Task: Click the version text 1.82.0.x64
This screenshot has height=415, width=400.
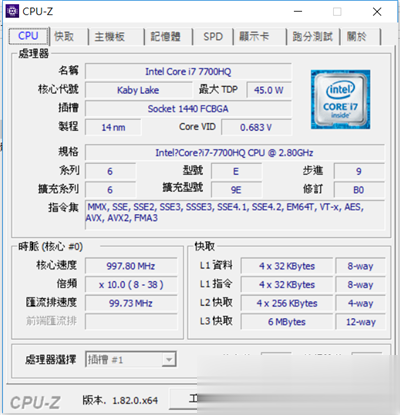Action: pos(135,400)
